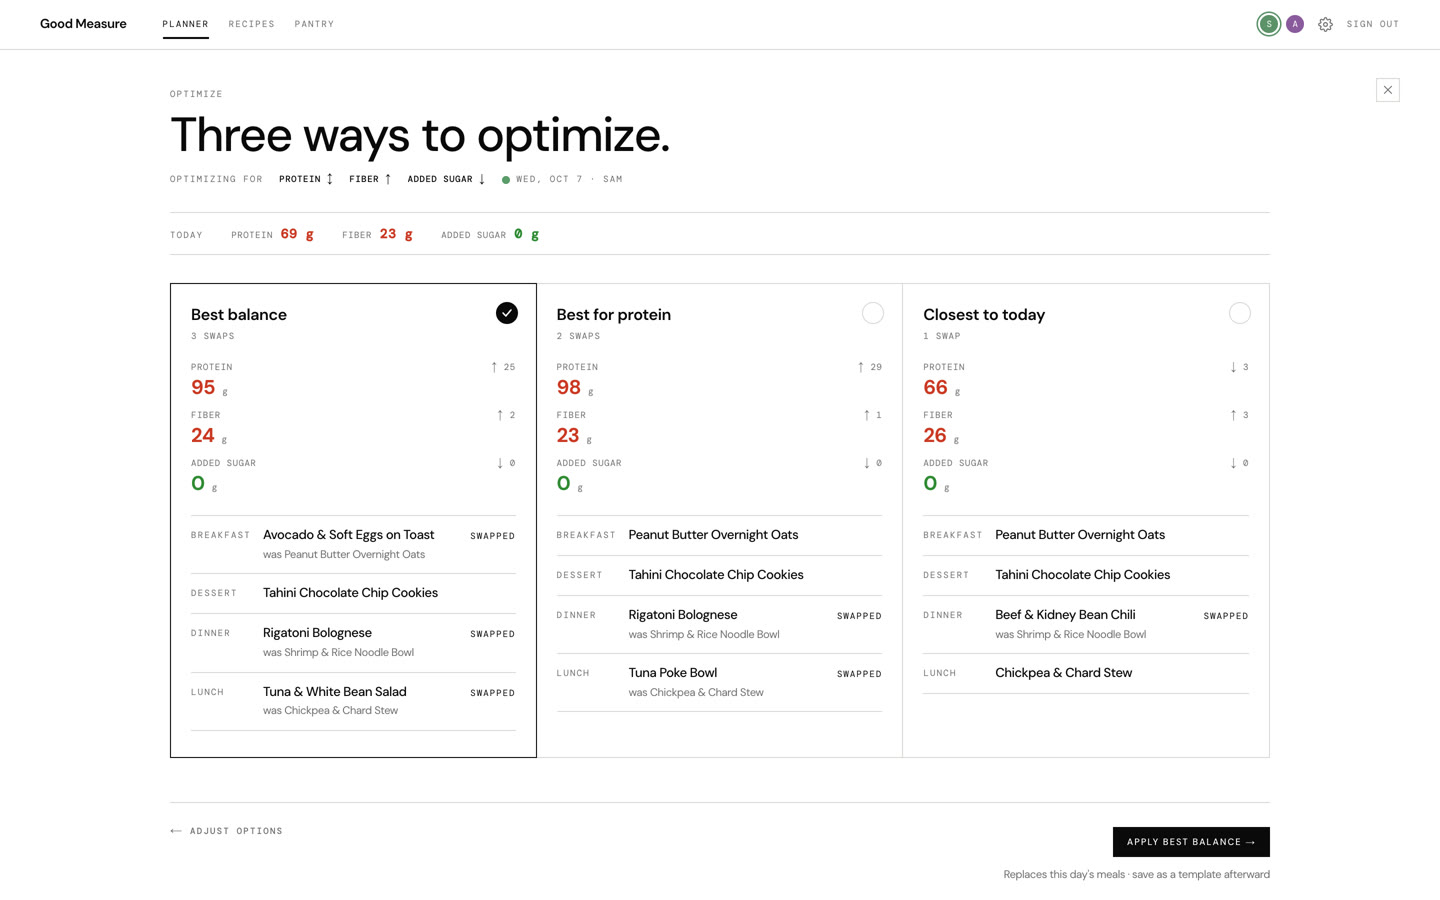Click Tuna Poke Bowl lunch row
The width and height of the screenshot is (1440, 900).
pyautogui.click(x=719, y=682)
